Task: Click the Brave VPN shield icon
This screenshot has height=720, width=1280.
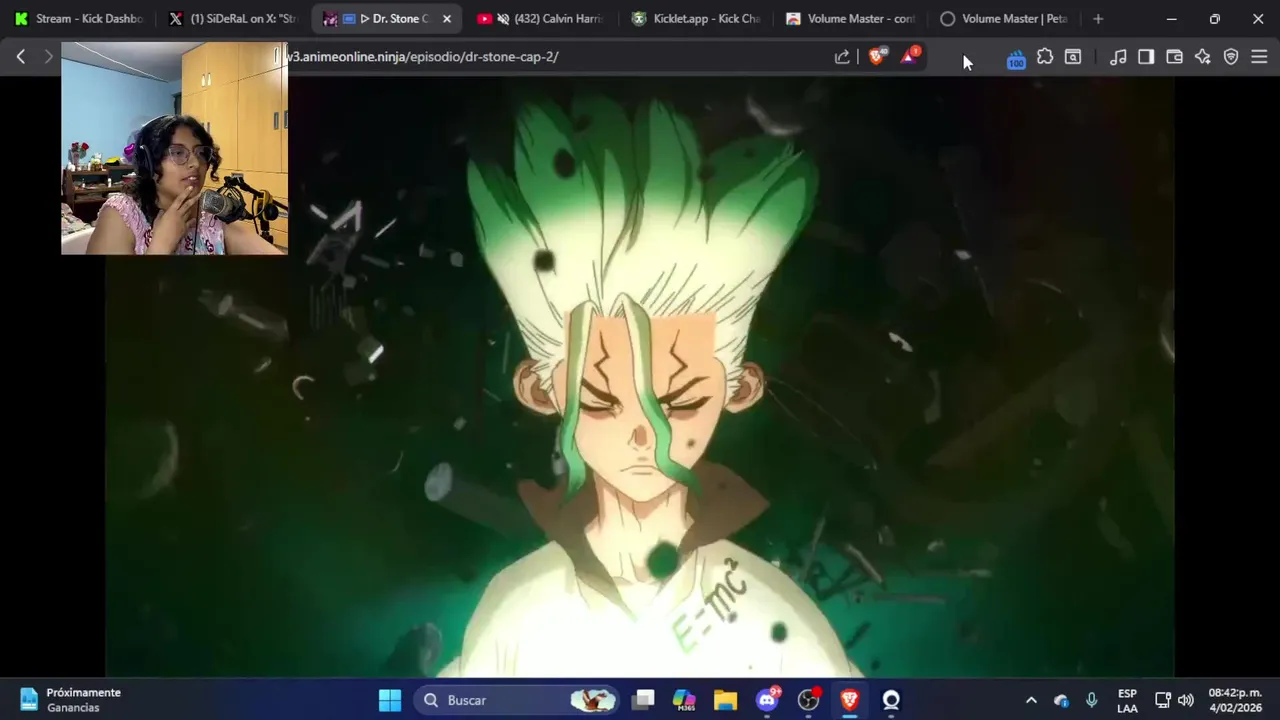Action: [x=1231, y=57]
